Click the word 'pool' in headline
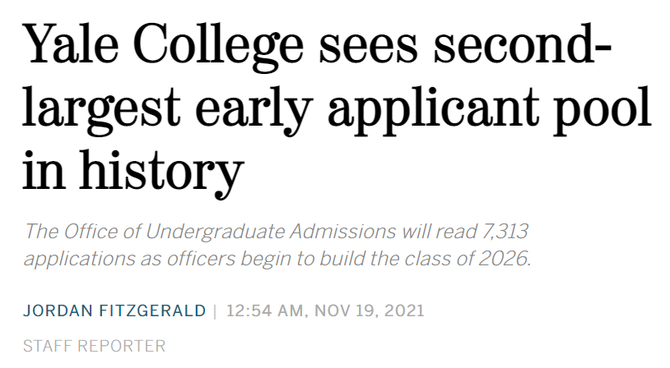670x368 pixels. coord(603,109)
